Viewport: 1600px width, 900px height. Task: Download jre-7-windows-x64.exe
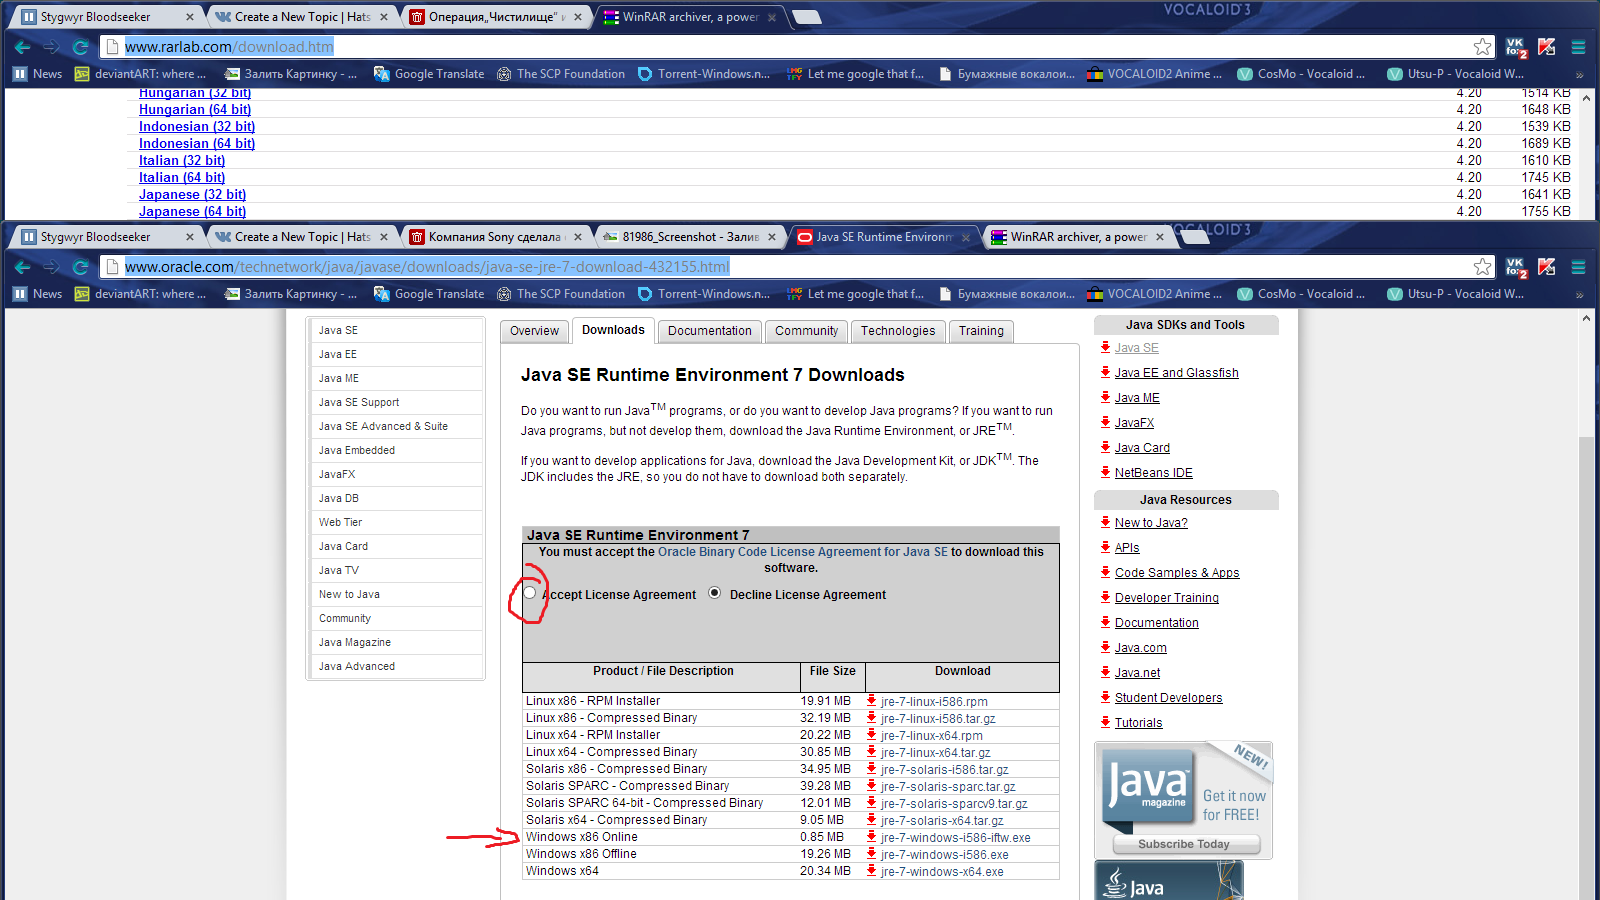click(x=942, y=872)
